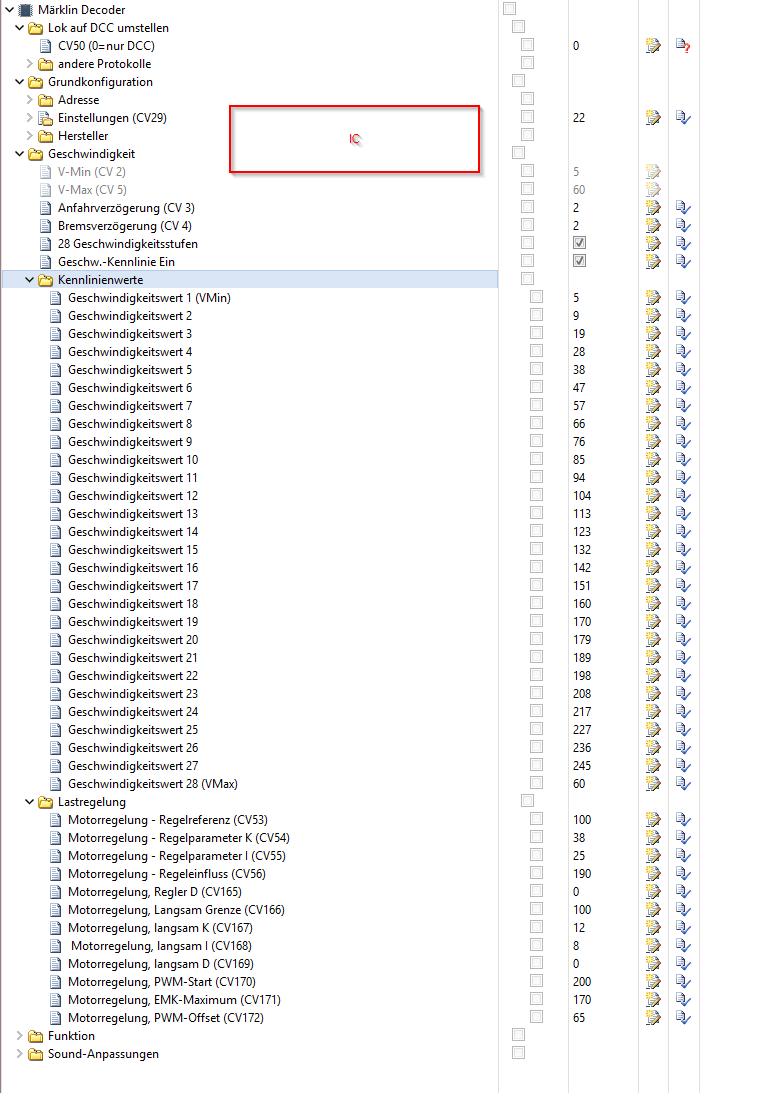Image resolution: width=783 pixels, height=1093 pixels.
Task: Click the edit icon for Einstellungen (CV29)
Action: (x=653, y=118)
